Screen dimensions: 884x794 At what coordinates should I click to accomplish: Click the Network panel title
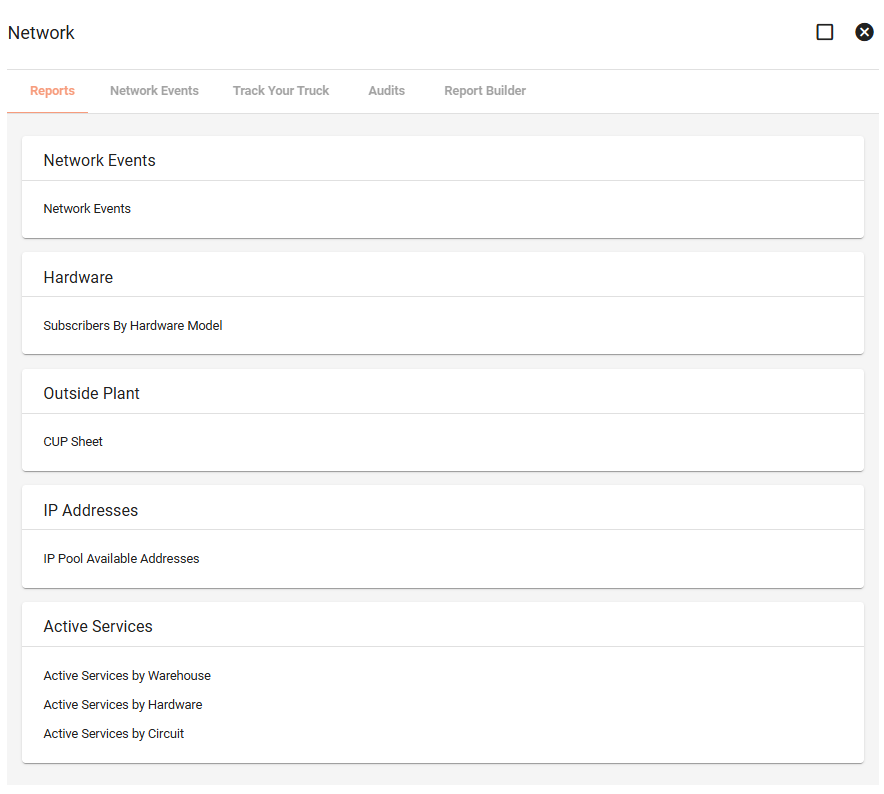[x=41, y=33]
